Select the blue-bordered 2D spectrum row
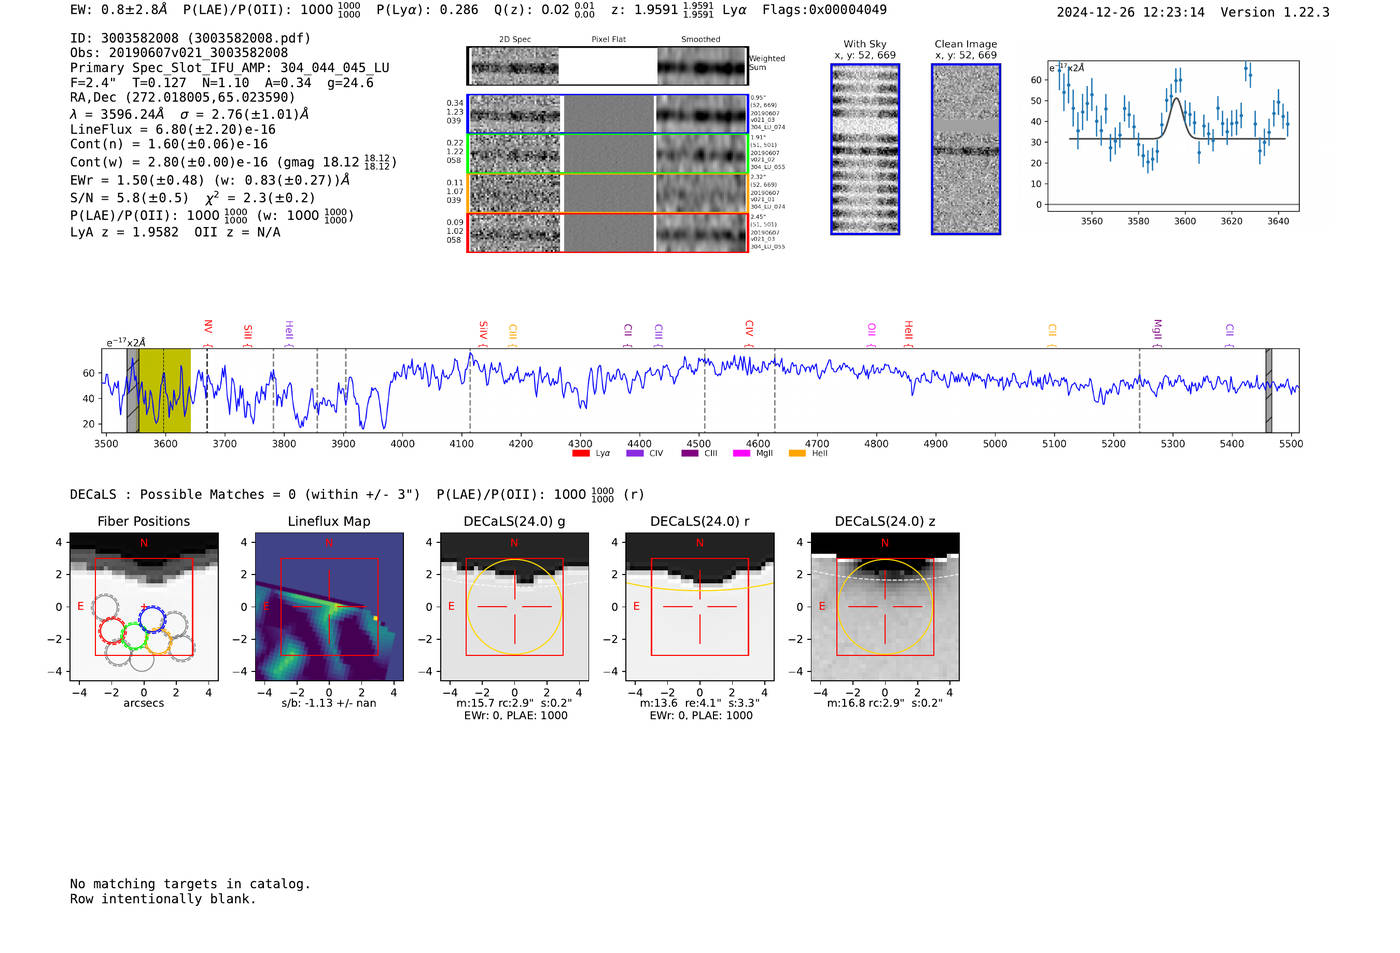1400x953 pixels. coord(608,114)
